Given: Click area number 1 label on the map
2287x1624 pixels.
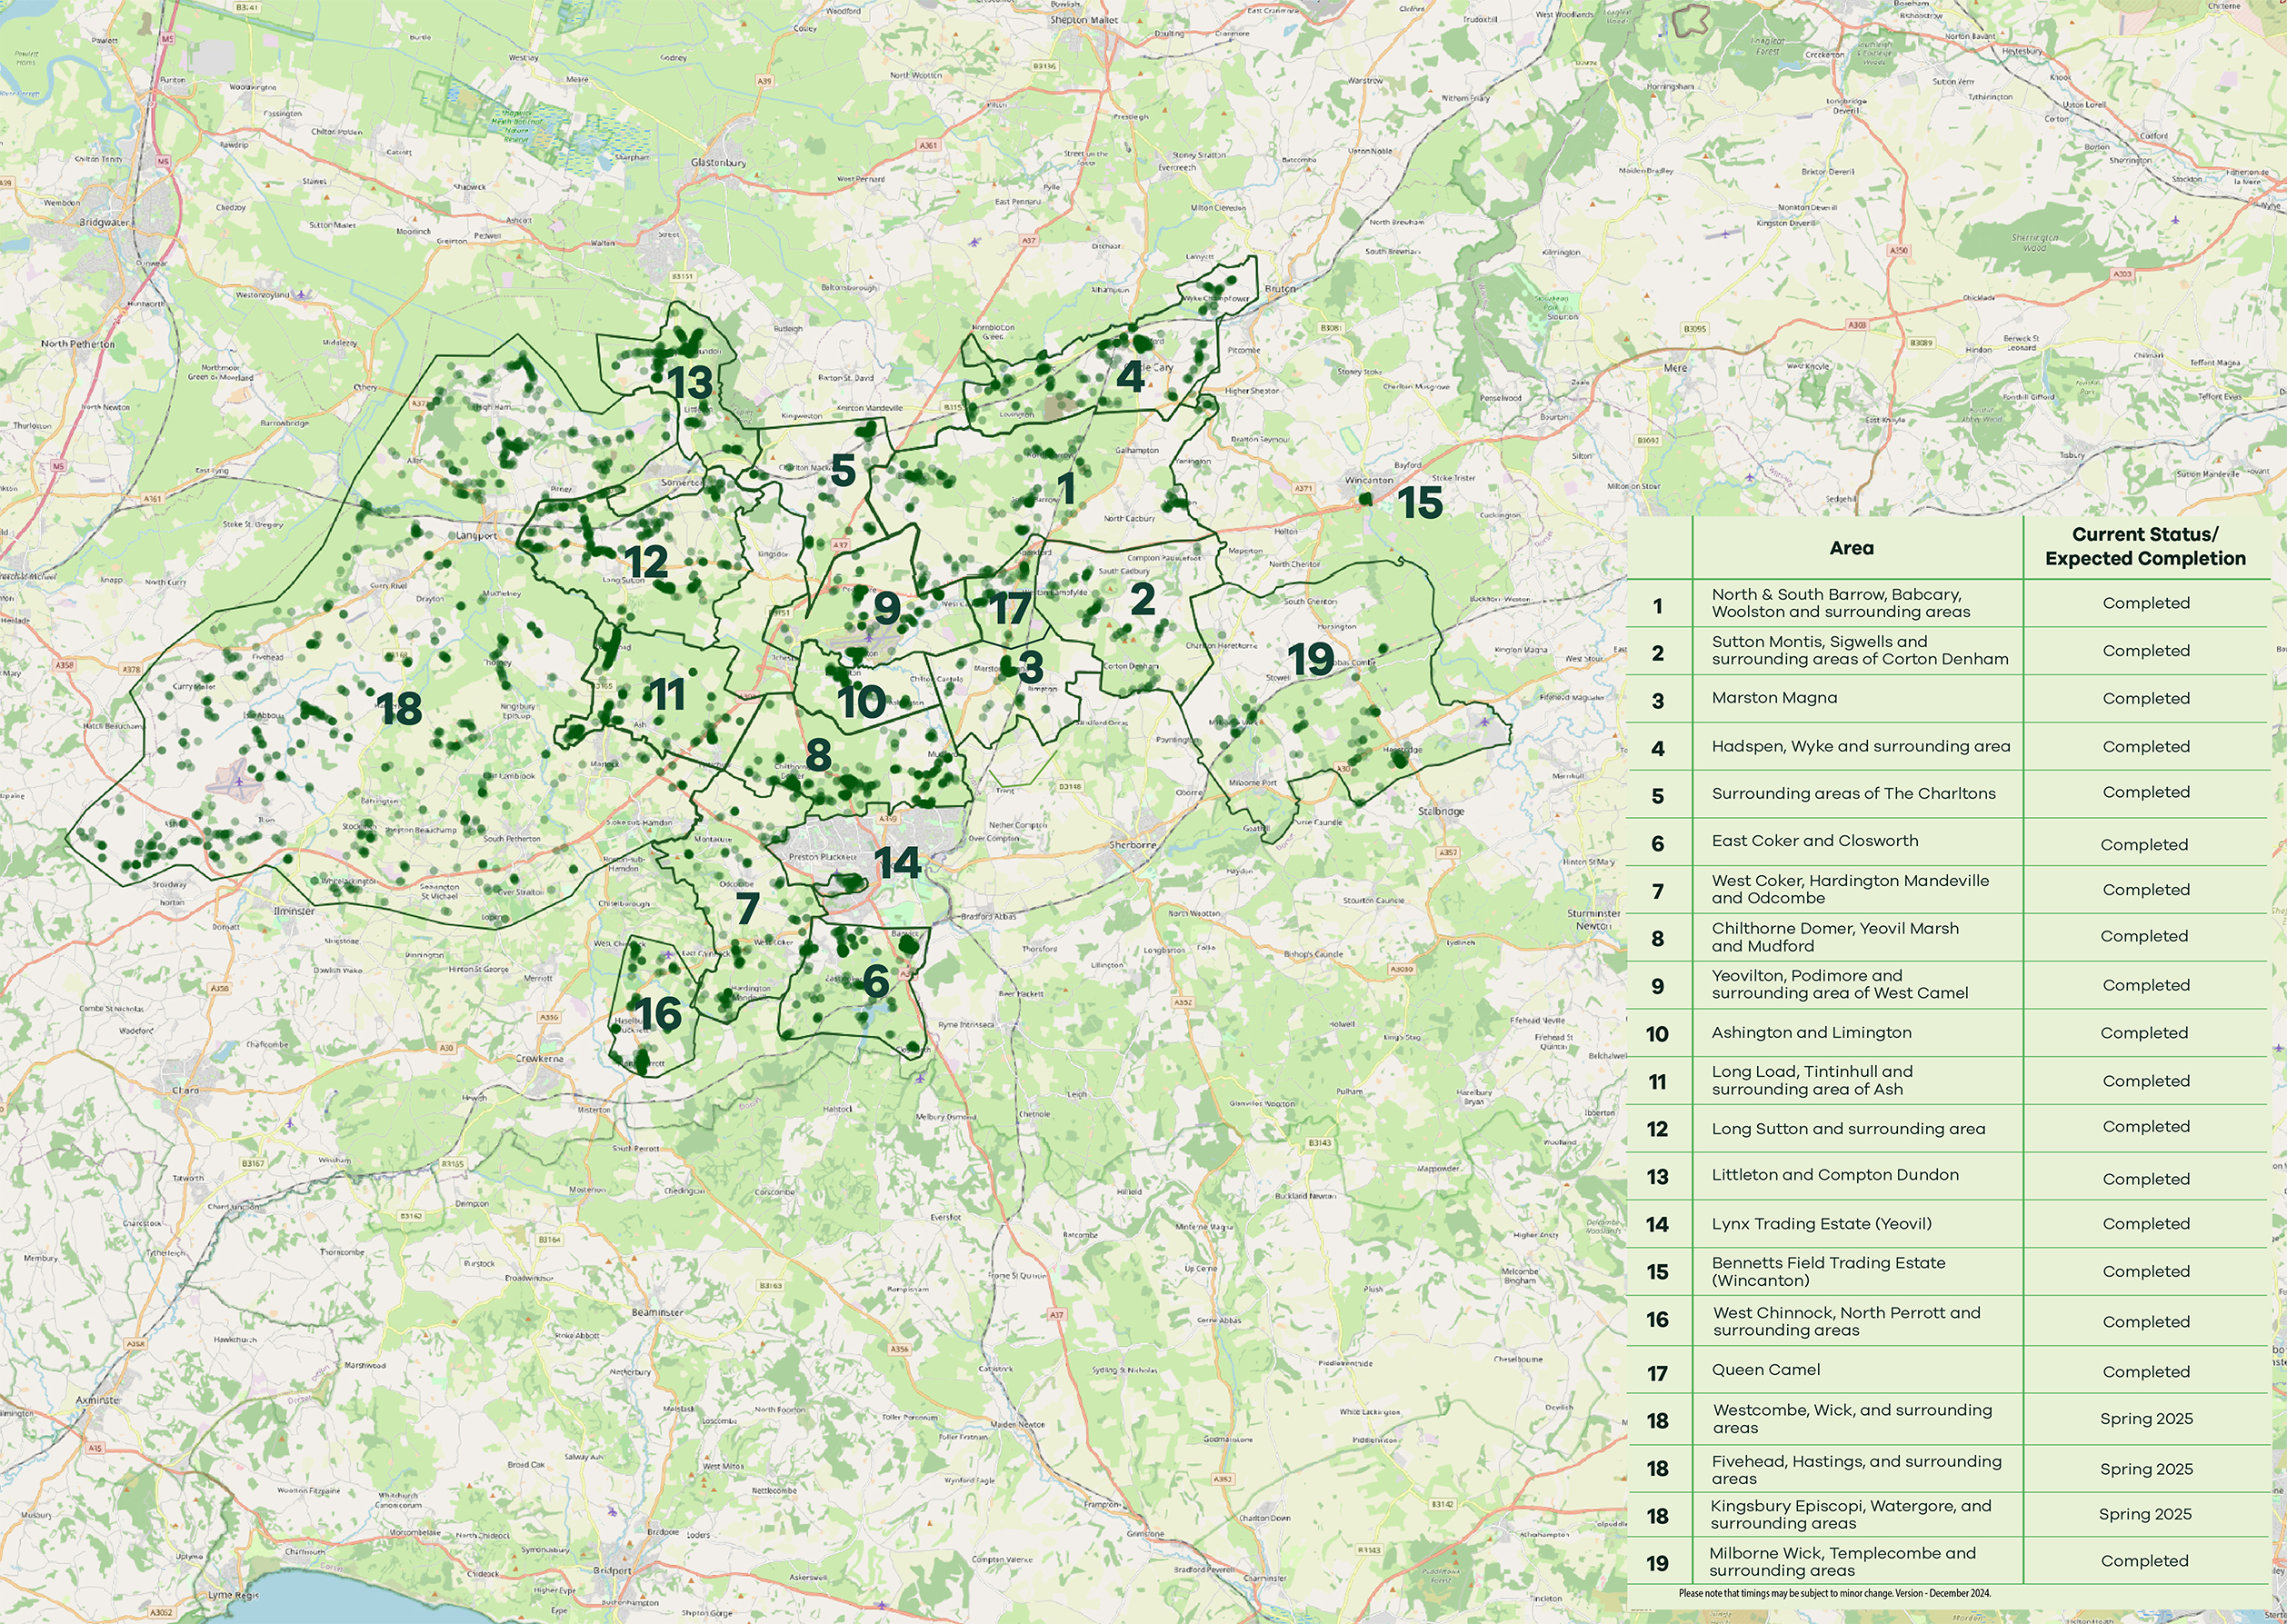Looking at the screenshot, I should click(1067, 489).
